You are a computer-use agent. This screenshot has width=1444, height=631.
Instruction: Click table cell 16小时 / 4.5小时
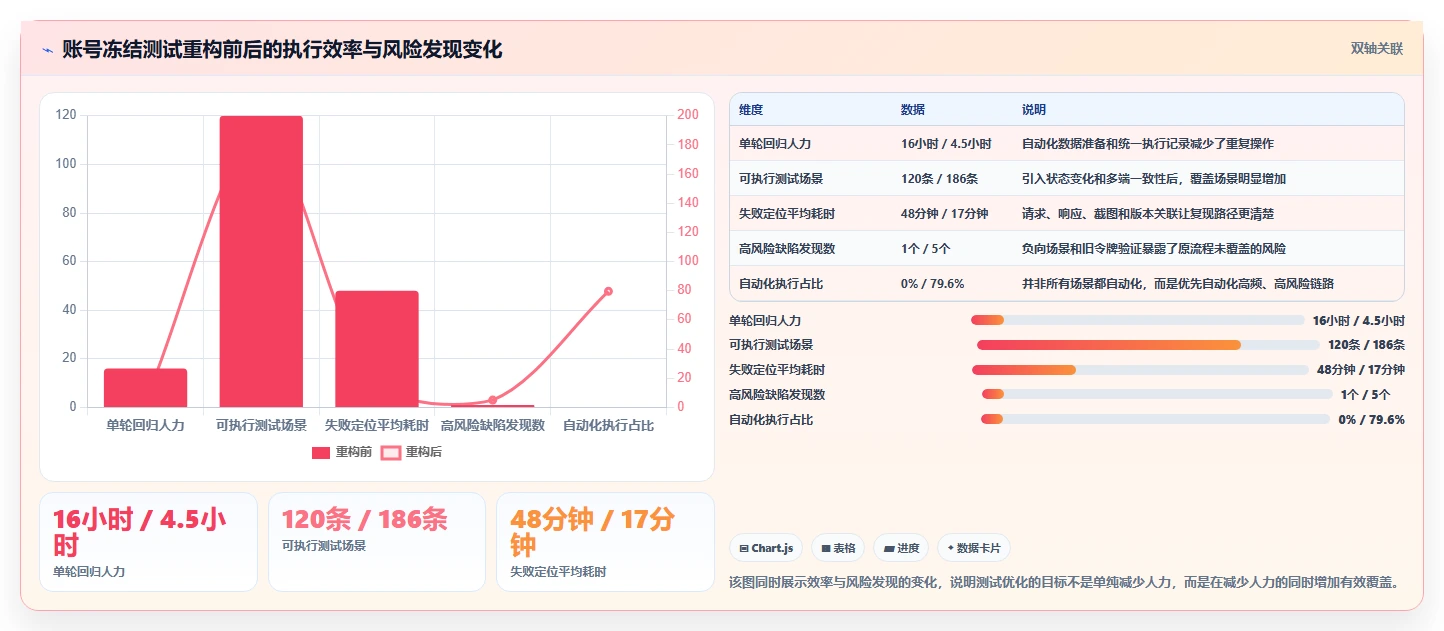point(946,144)
